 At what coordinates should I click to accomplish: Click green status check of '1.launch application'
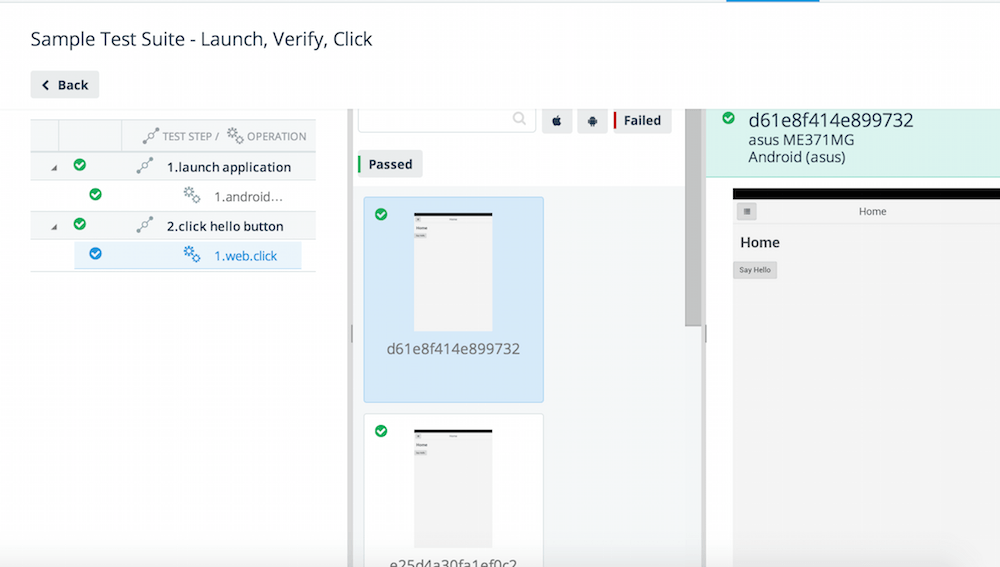click(80, 165)
